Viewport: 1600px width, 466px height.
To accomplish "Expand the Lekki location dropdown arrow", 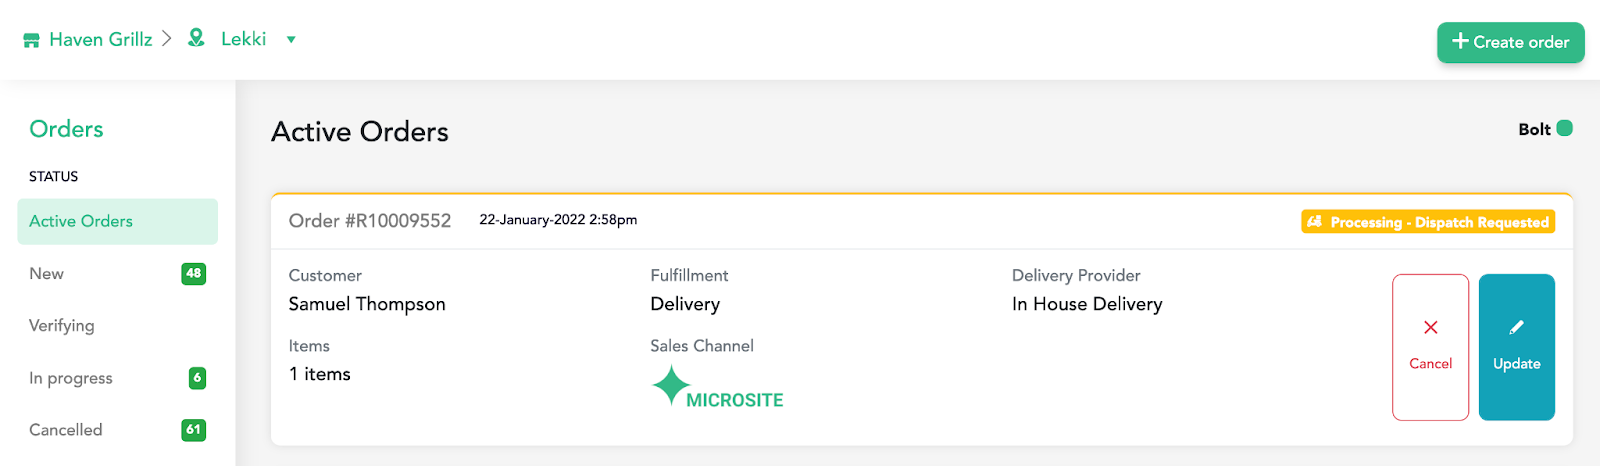I will [291, 40].
